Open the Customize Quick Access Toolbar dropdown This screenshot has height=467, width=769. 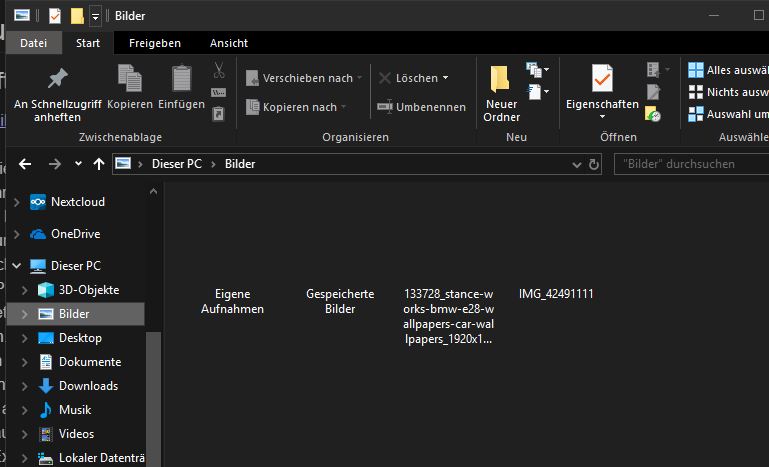click(x=96, y=16)
